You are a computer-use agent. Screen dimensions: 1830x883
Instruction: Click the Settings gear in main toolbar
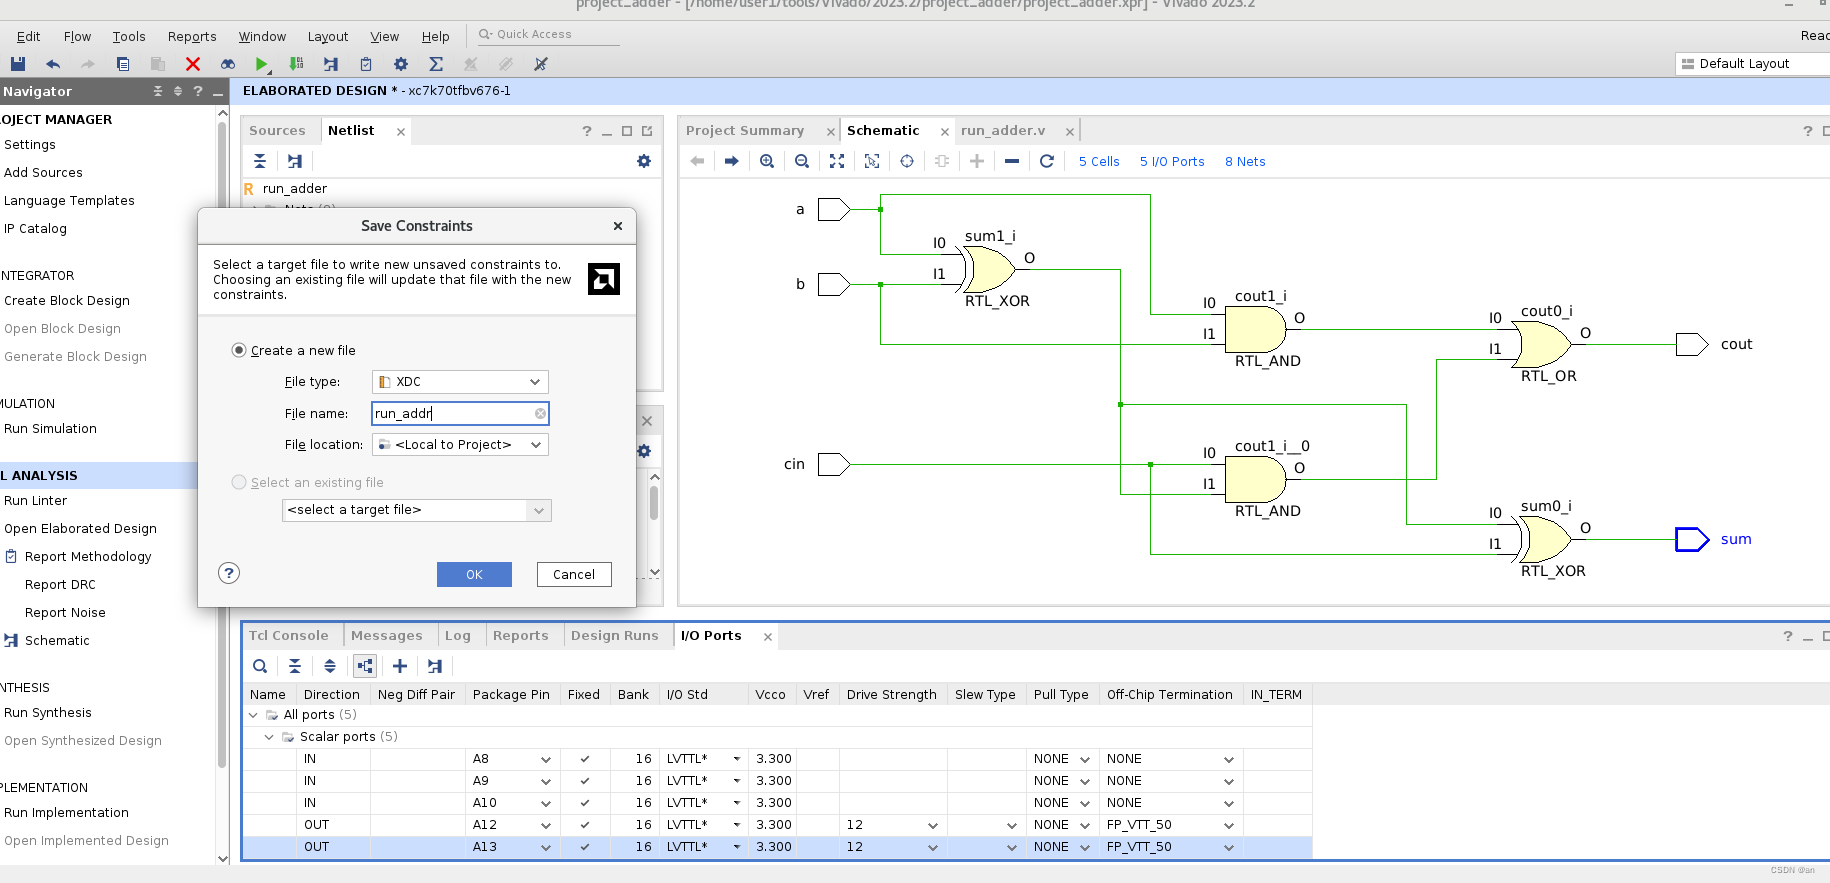point(401,64)
